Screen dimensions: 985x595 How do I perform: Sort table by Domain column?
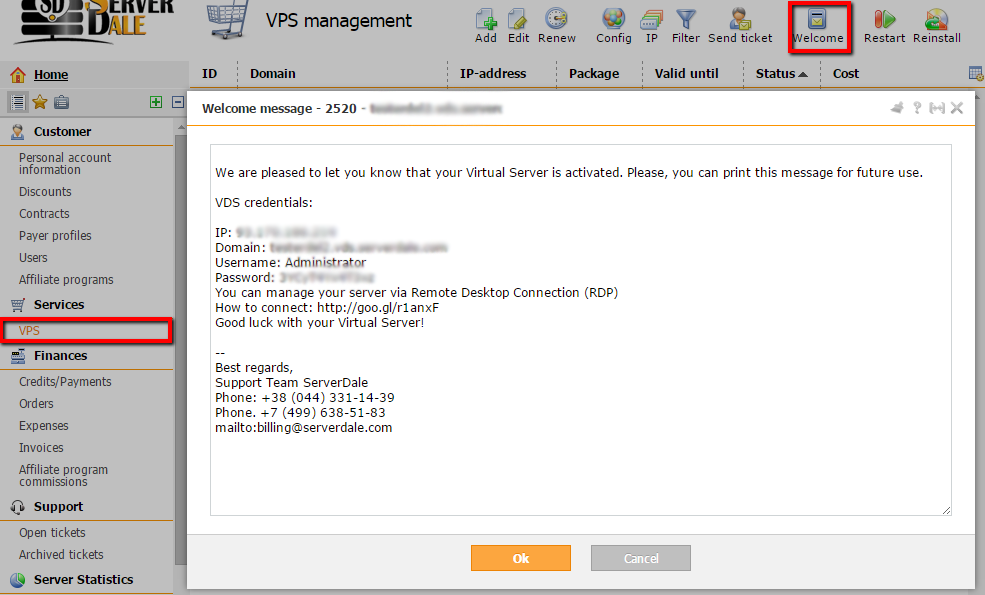coord(273,74)
